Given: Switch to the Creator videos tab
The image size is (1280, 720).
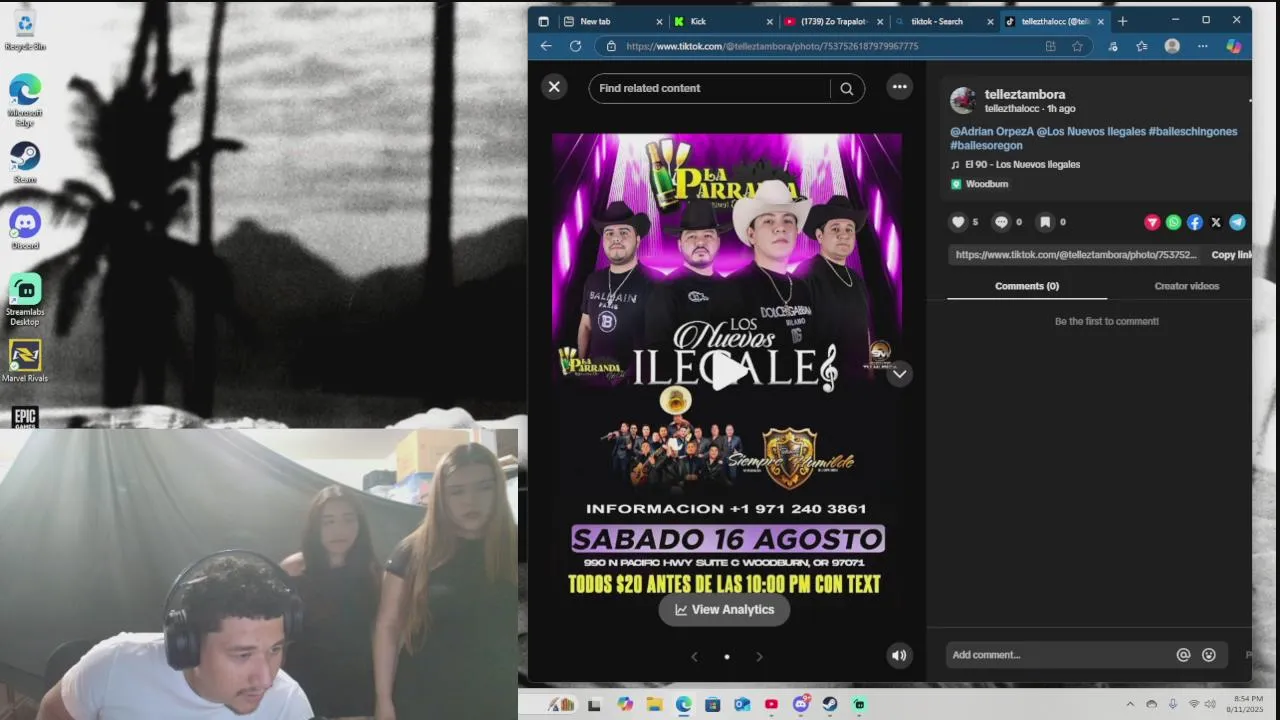Looking at the screenshot, I should 1187,286.
